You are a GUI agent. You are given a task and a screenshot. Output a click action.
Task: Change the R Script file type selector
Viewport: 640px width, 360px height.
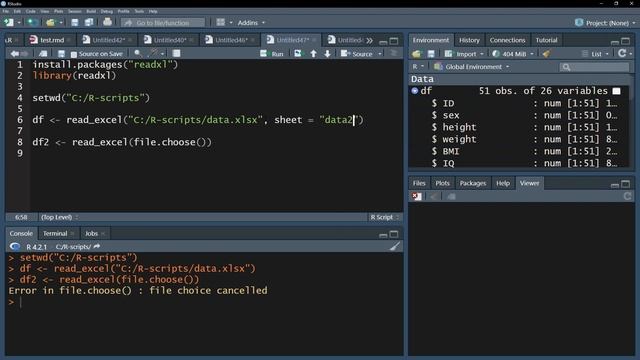(384, 217)
